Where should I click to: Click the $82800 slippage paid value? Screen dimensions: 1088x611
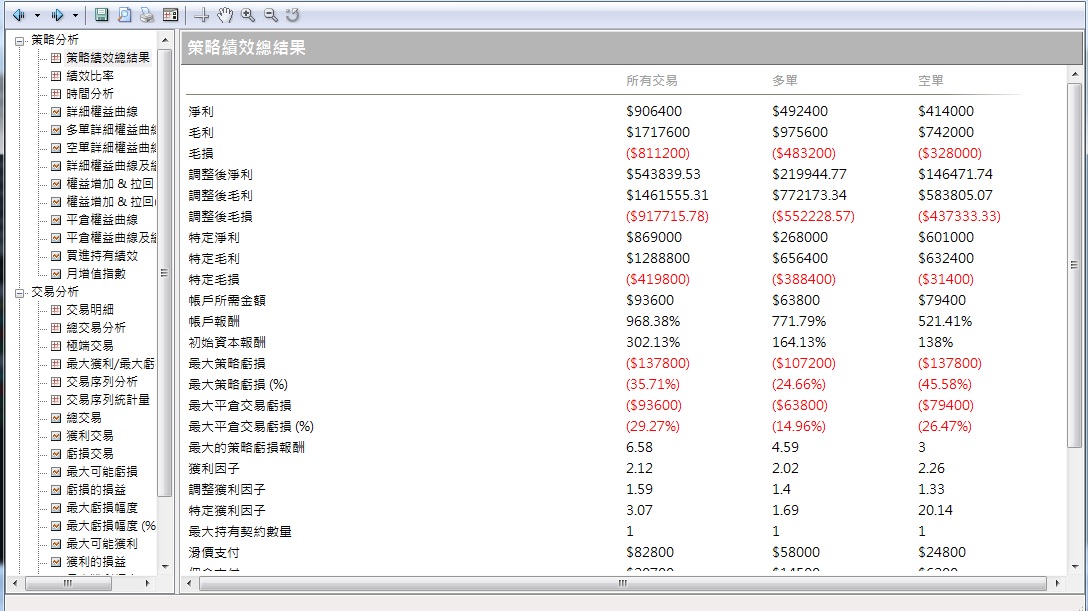pos(649,552)
